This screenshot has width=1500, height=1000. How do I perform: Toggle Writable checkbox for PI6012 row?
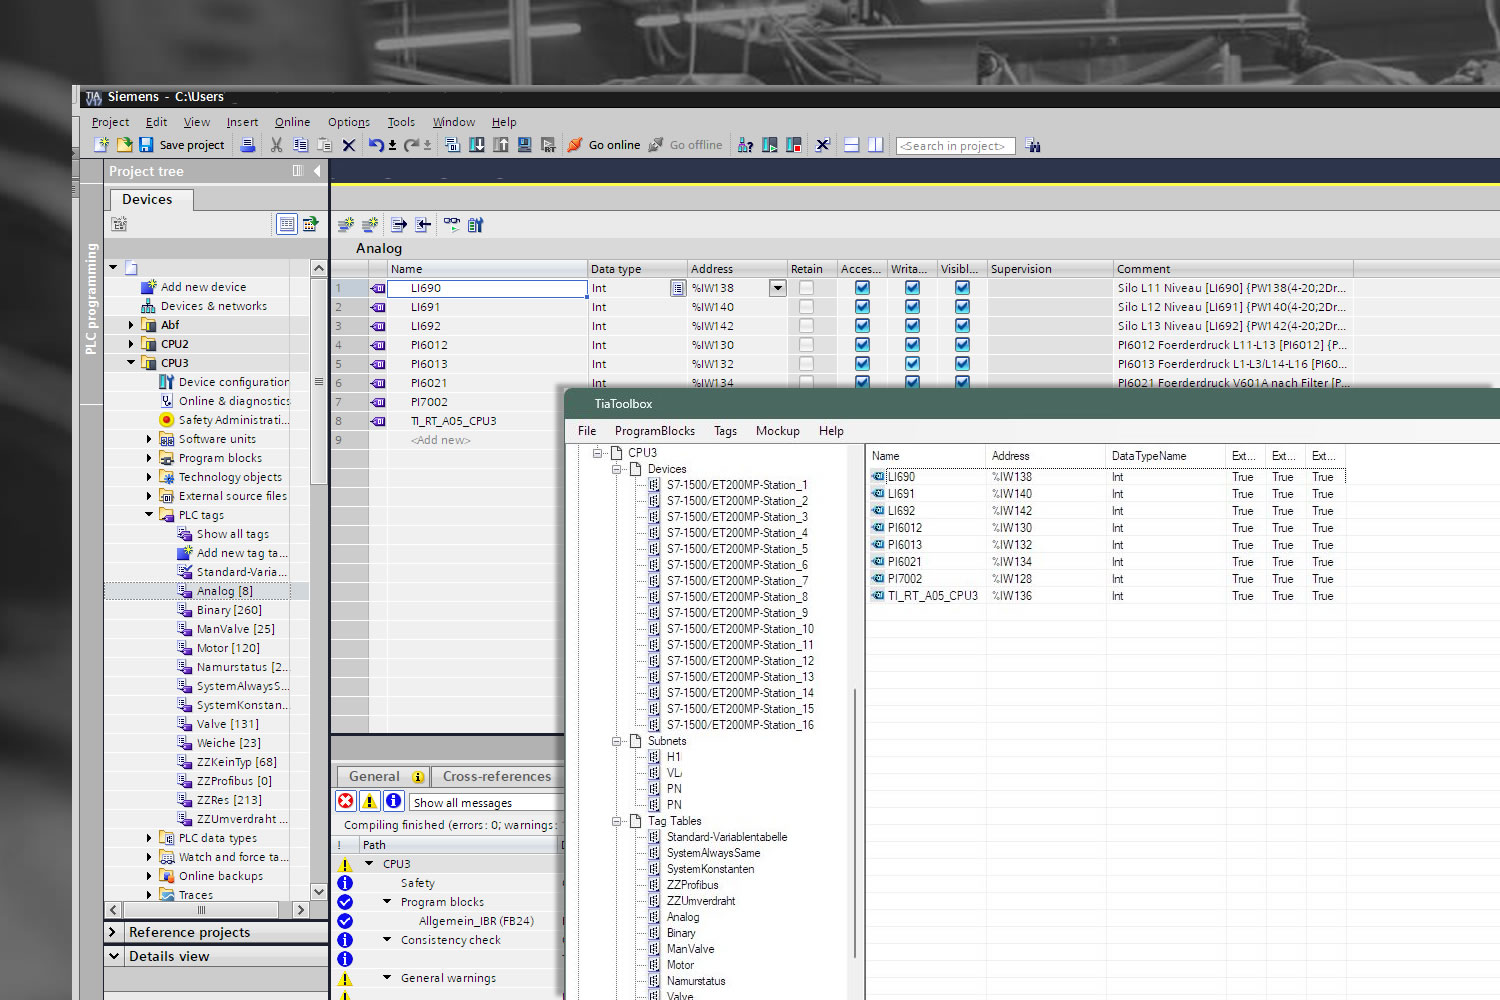coord(912,345)
